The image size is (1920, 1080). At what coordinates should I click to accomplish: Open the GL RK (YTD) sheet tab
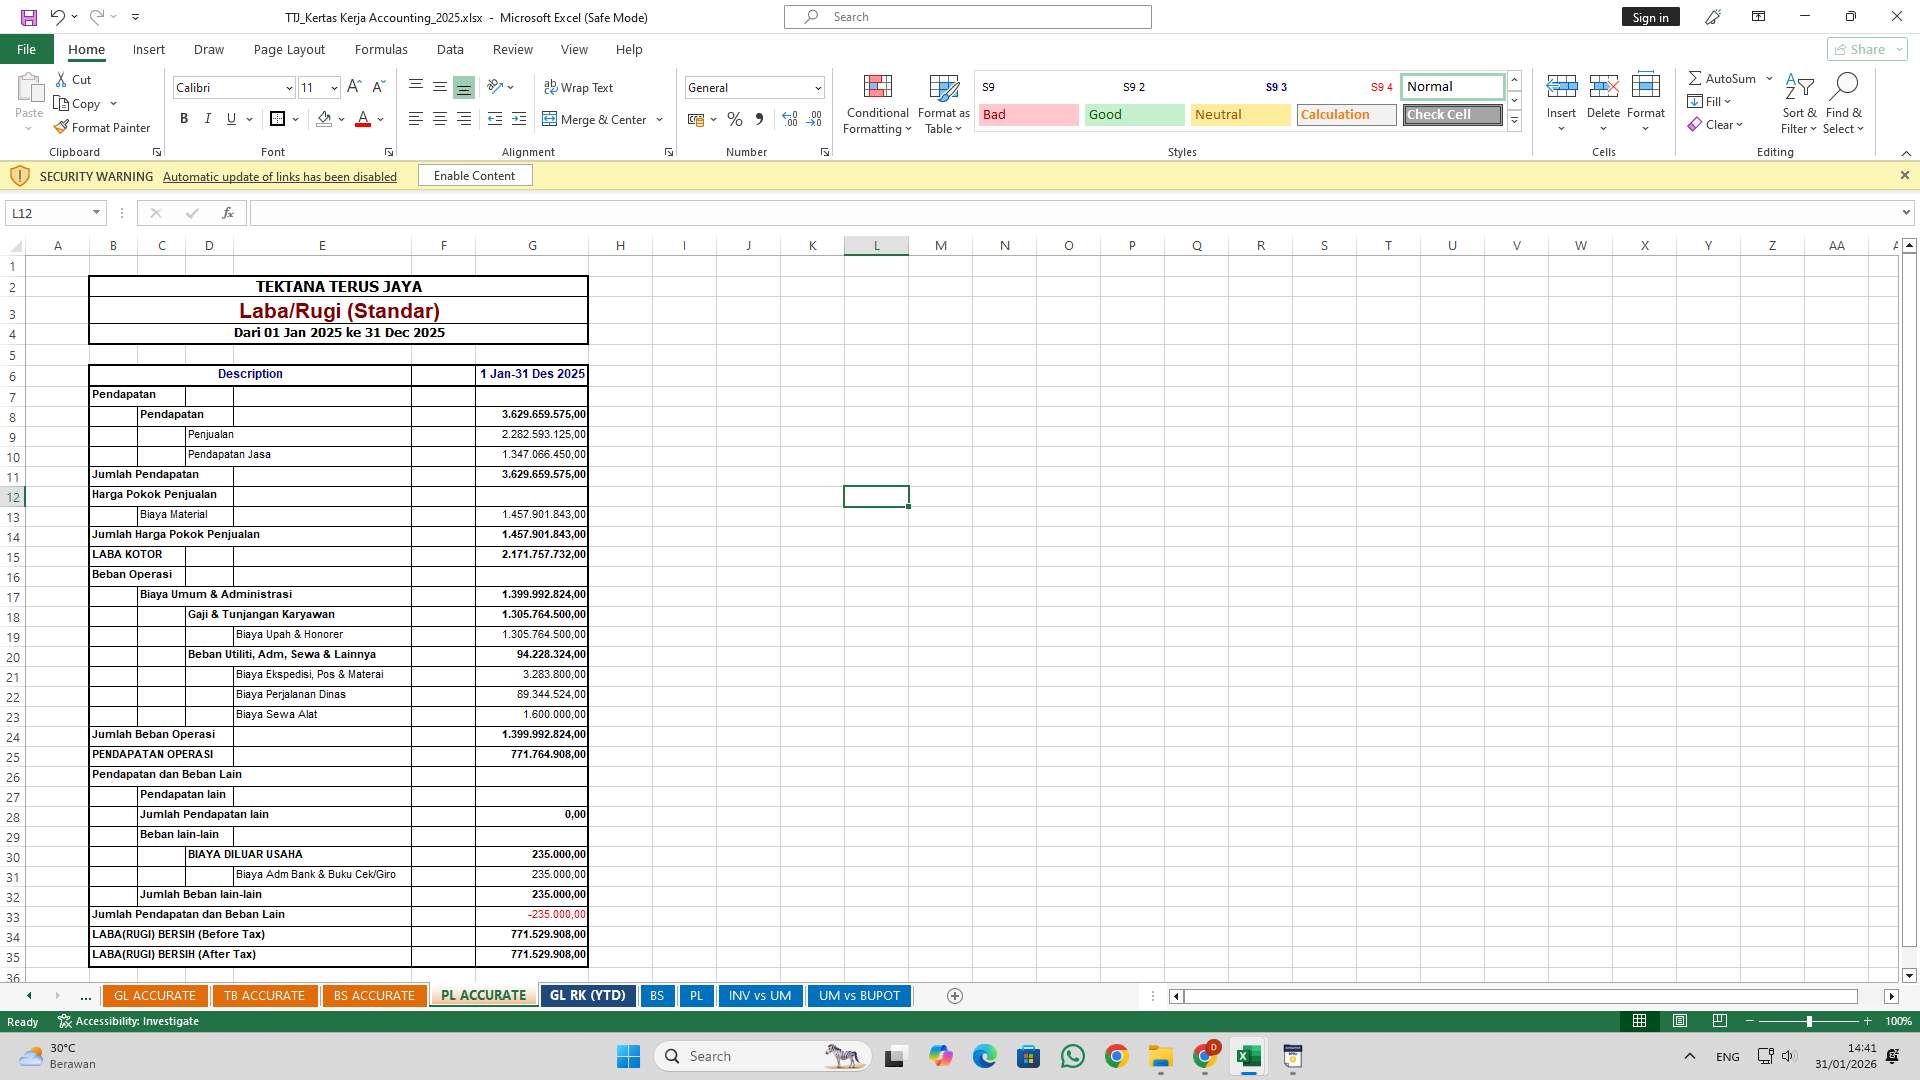[587, 995]
